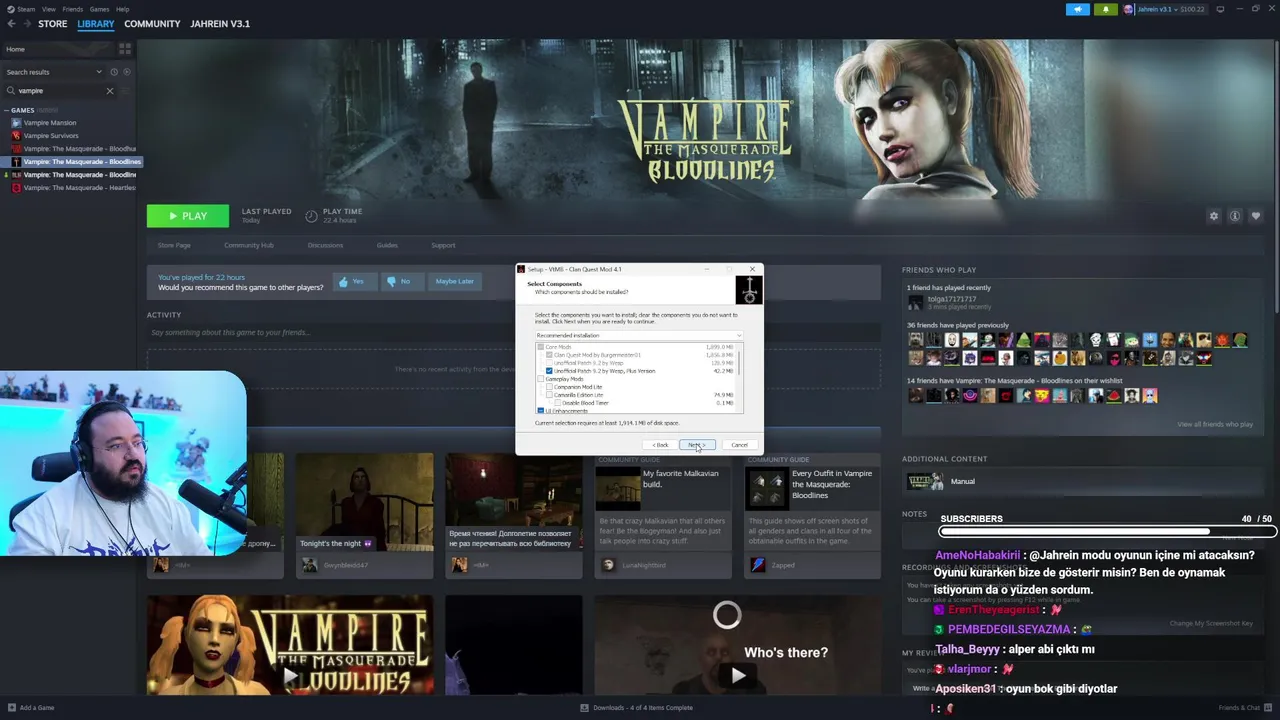Screen dimensions: 1280x720
Task: Click Next in setup wizard
Action: 697,445
